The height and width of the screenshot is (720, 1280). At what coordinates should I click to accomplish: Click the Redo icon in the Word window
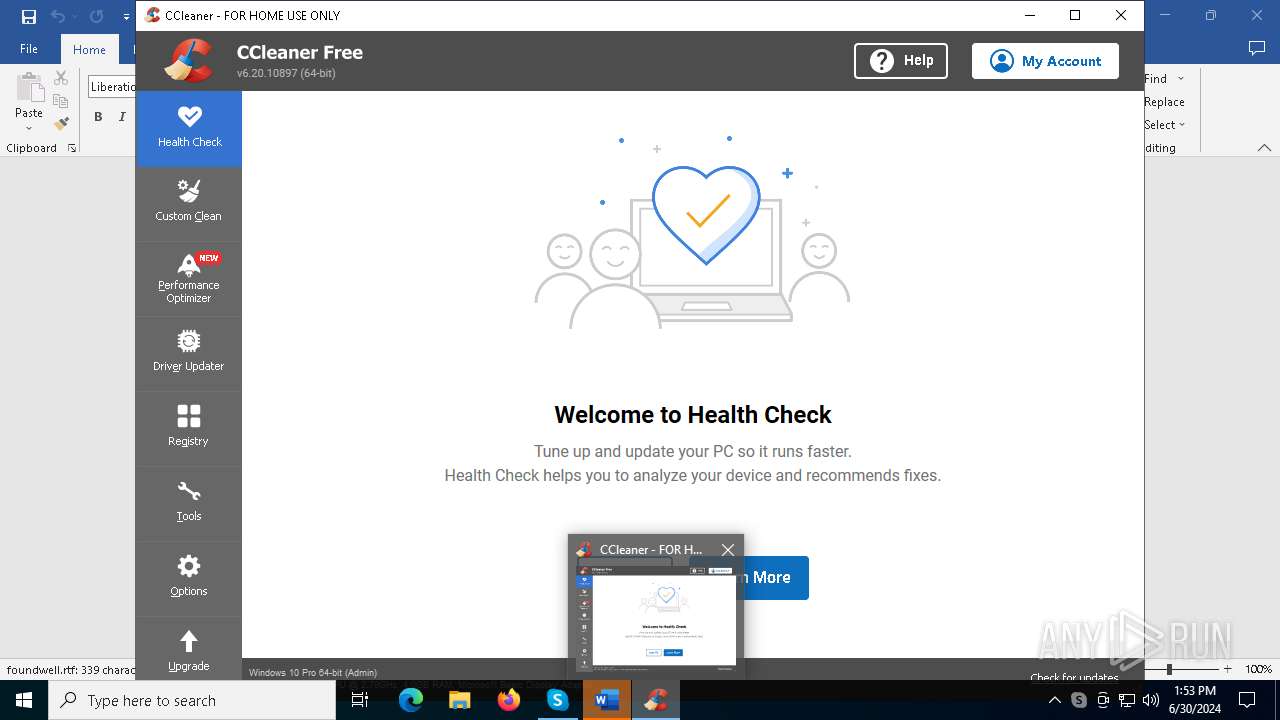(x=96, y=16)
